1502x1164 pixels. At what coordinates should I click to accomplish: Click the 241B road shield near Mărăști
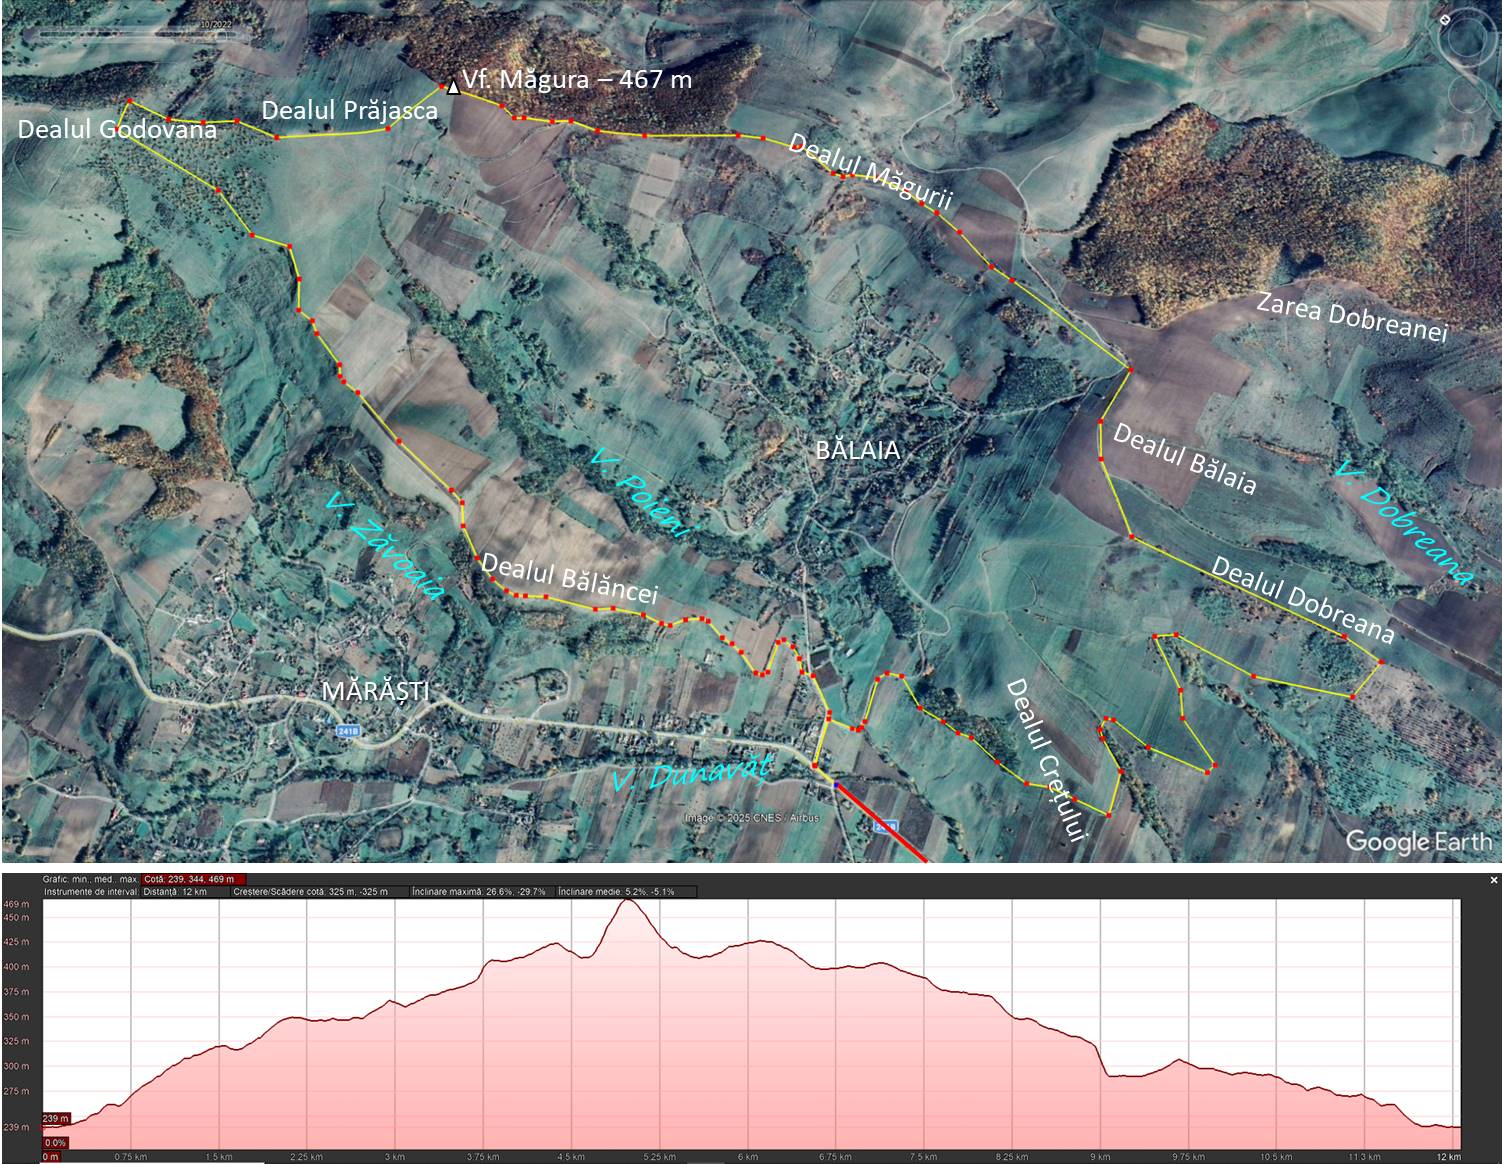pyautogui.click(x=348, y=732)
